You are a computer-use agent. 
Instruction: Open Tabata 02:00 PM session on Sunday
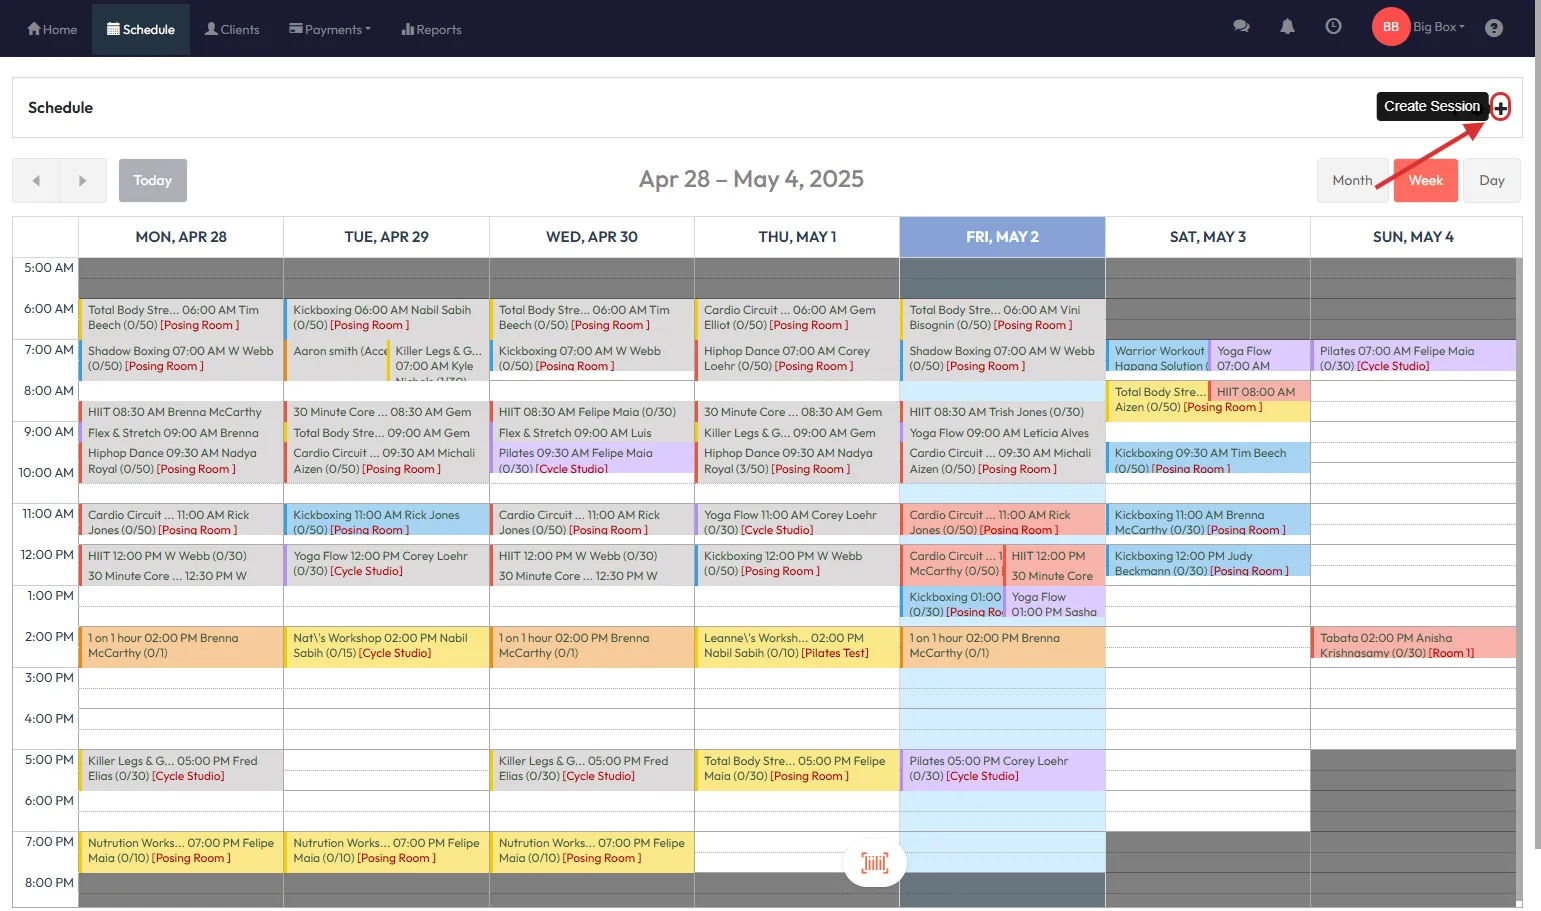click(1412, 645)
